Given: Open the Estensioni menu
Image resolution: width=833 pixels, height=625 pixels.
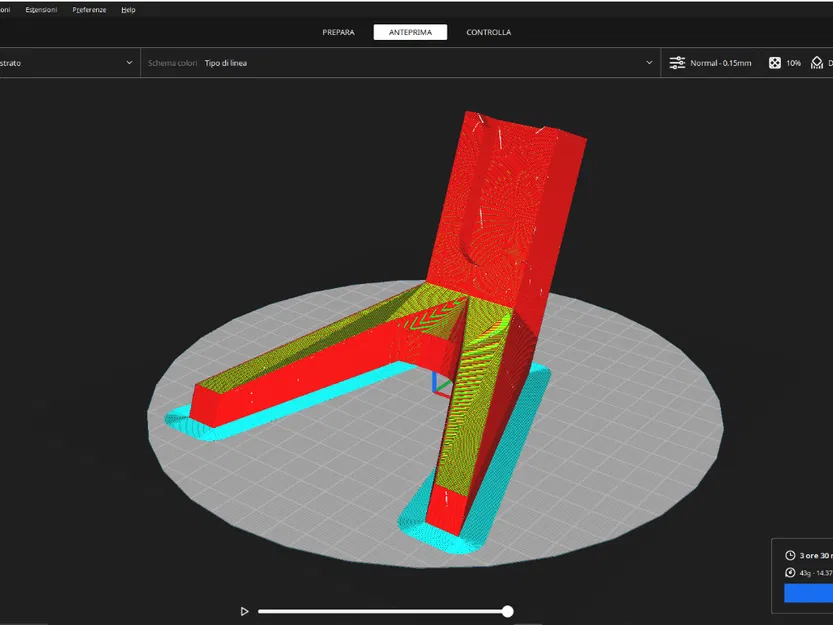Looking at the screenshot, I should tap(41, 10).
